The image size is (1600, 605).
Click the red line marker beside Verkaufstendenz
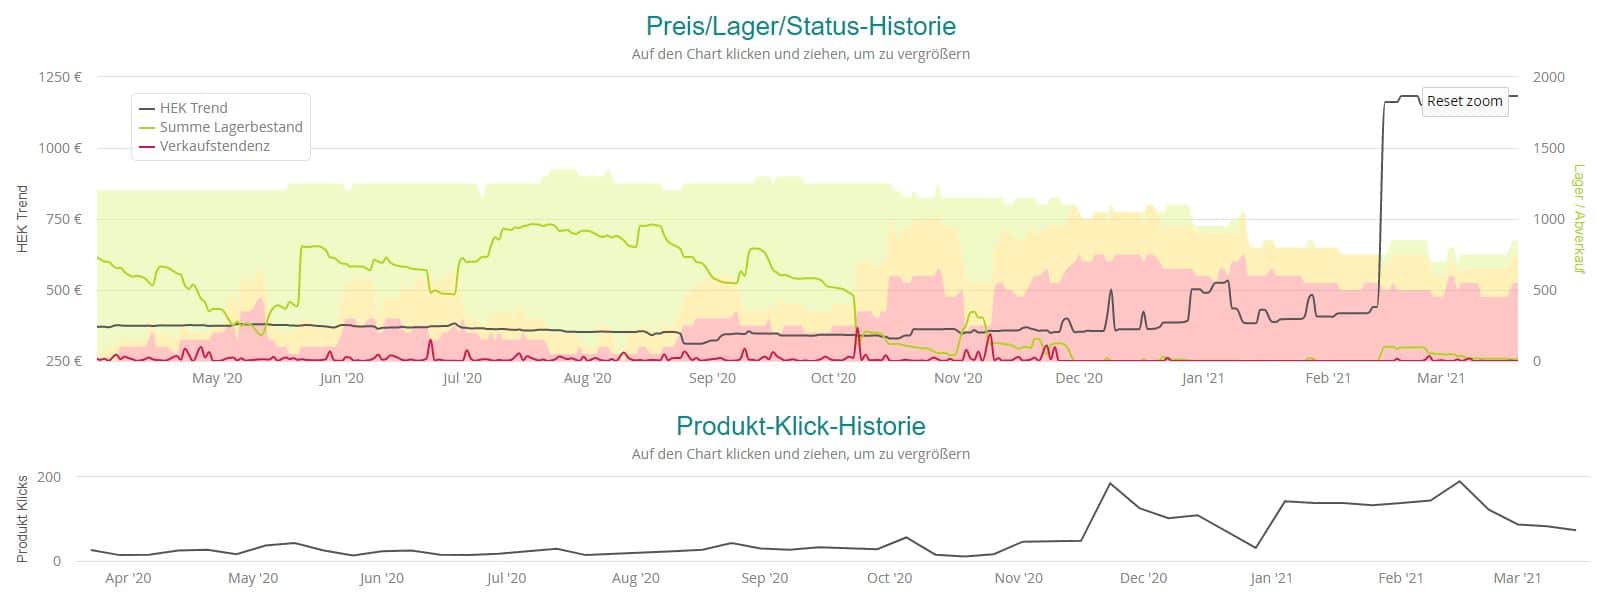146,146
